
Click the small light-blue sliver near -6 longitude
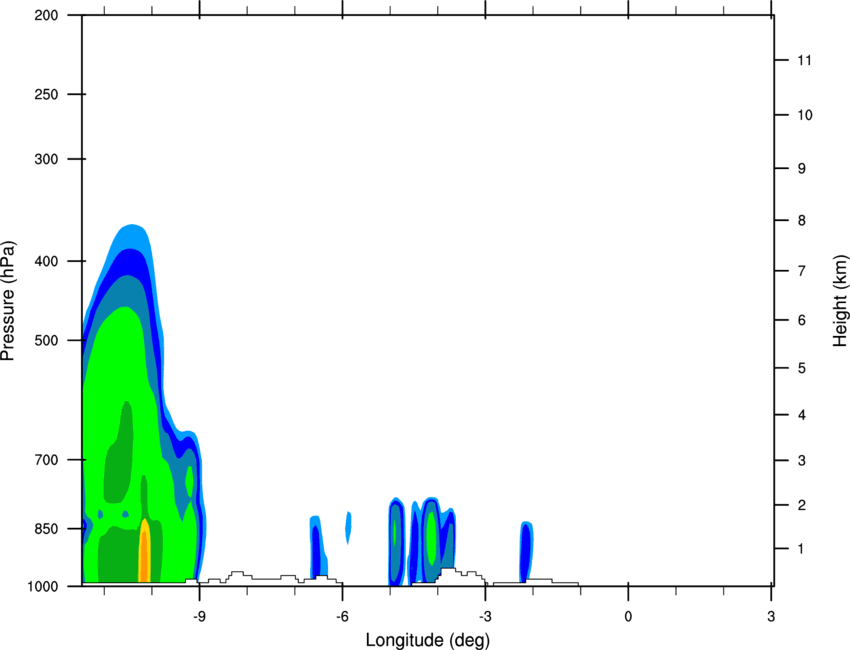point(349,527)
